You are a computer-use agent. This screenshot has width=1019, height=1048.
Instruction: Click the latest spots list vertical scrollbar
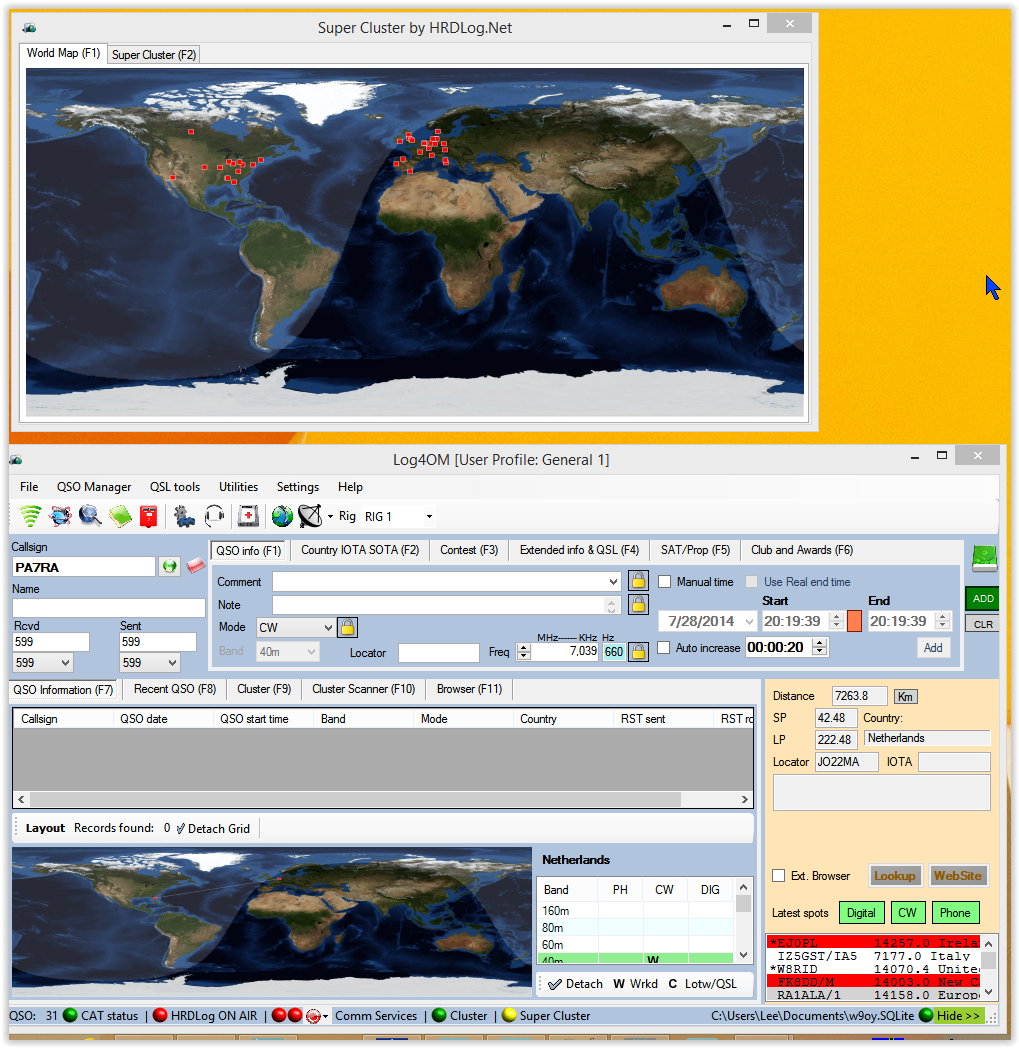coord(989,968)
